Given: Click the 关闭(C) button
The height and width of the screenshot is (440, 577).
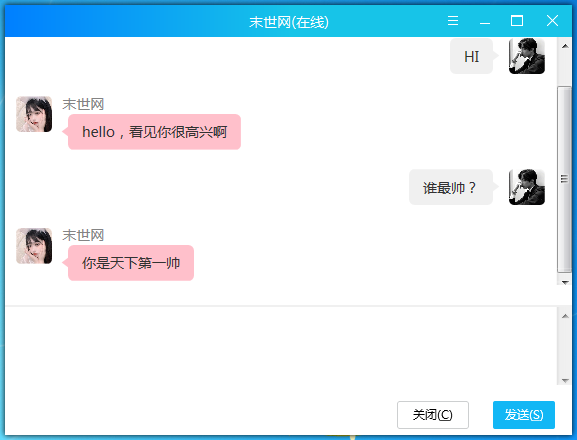Looking at the screenshot, I should [x=433, y=415].
